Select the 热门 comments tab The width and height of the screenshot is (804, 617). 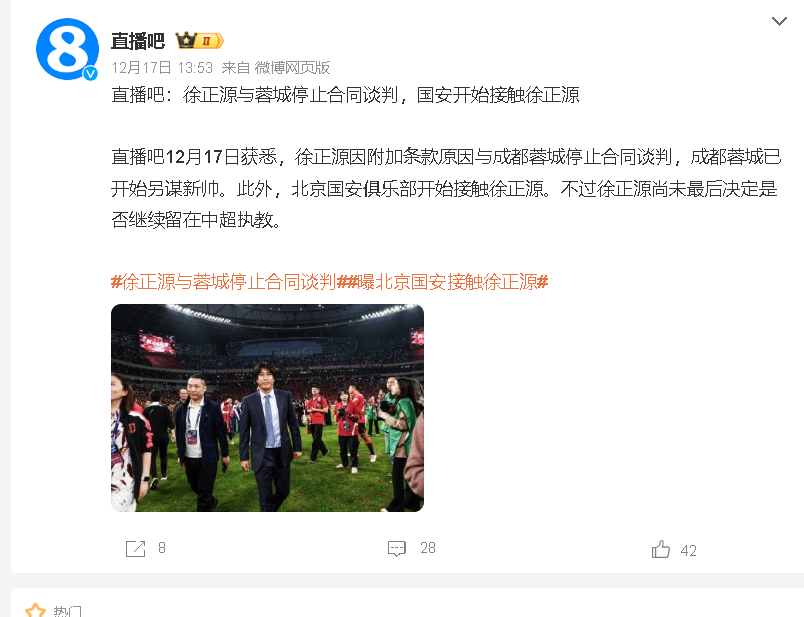[x=67, y=611]
